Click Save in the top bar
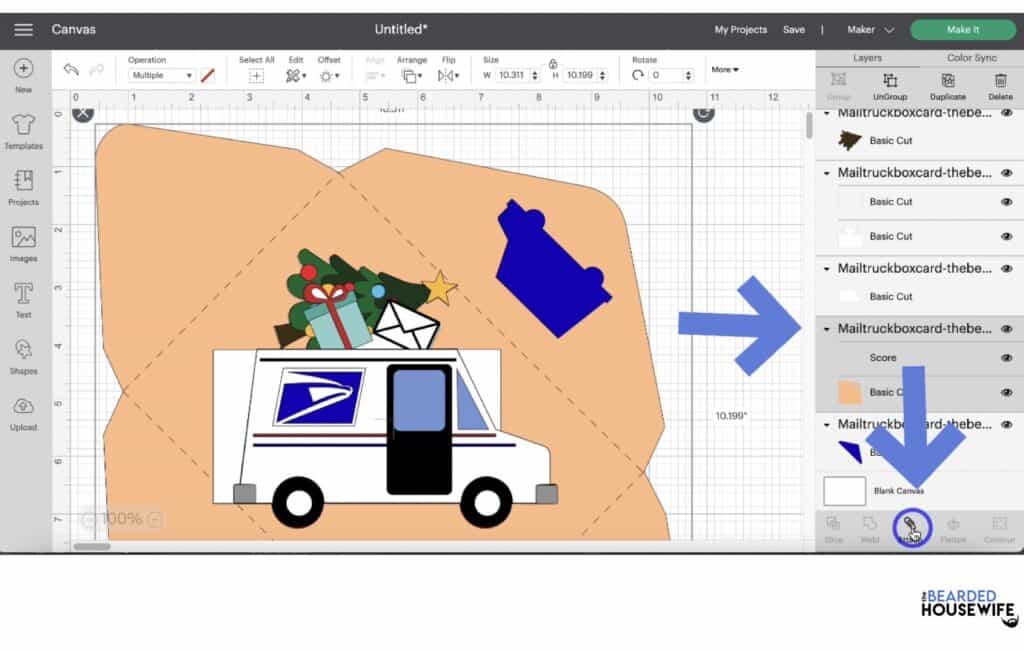This screenshot has width=1024, height=651. [x=794, y=29]
